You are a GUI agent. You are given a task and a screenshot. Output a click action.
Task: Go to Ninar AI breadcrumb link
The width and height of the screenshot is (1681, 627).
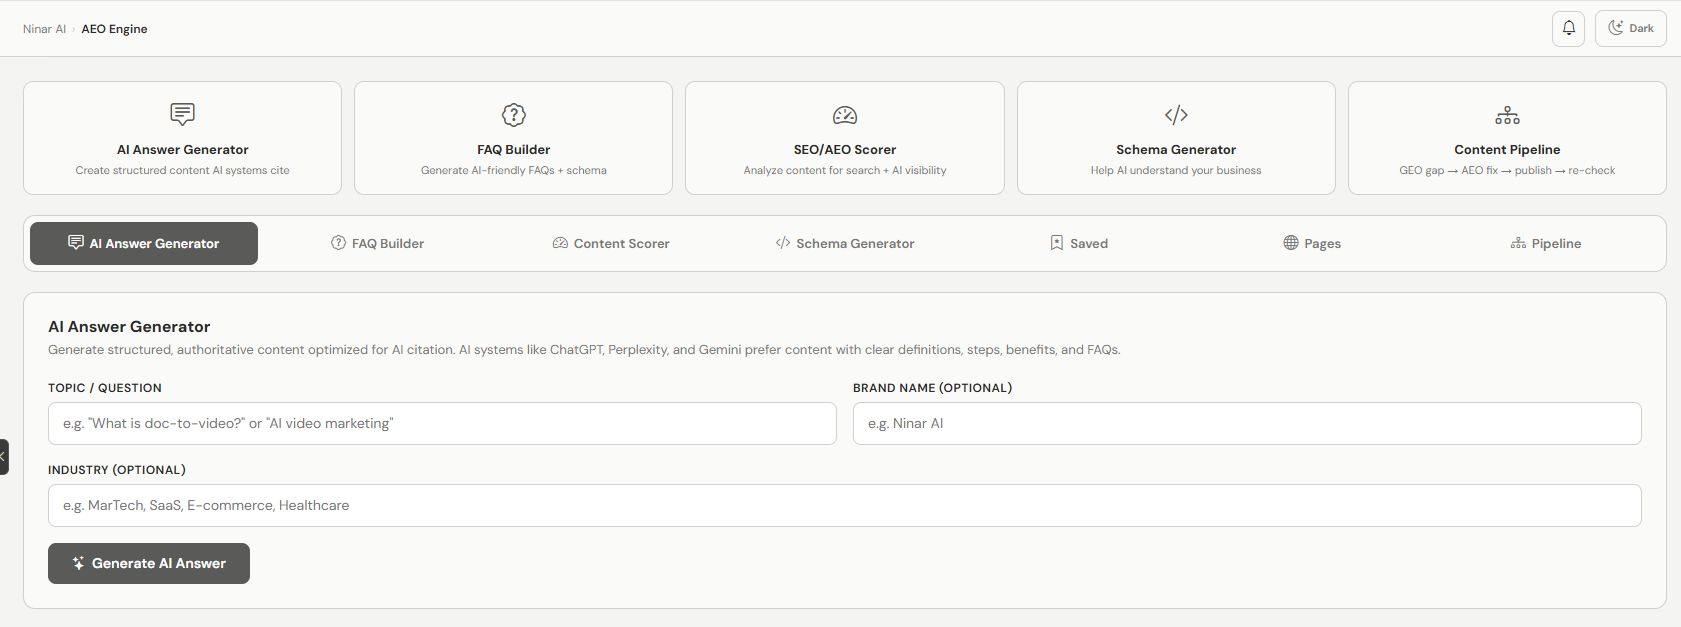point(44,29)
